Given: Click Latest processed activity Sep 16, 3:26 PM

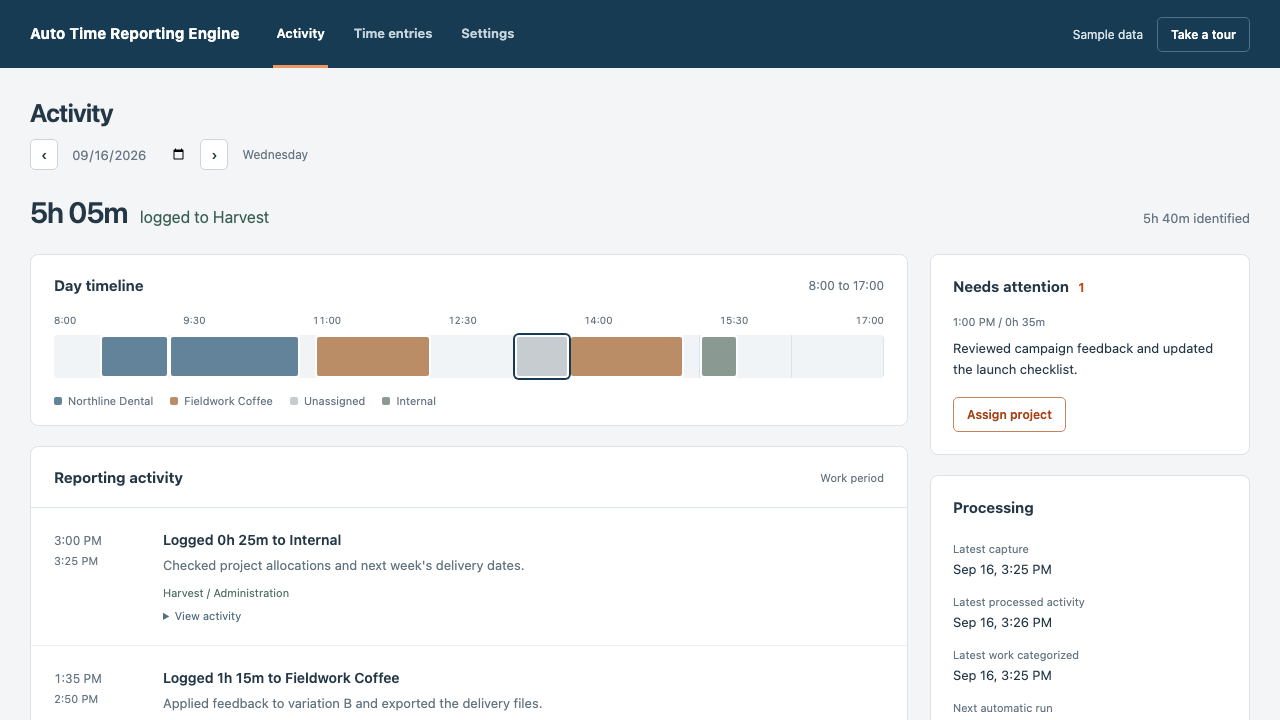Looking at the screenshot, I should (1002, 623).
